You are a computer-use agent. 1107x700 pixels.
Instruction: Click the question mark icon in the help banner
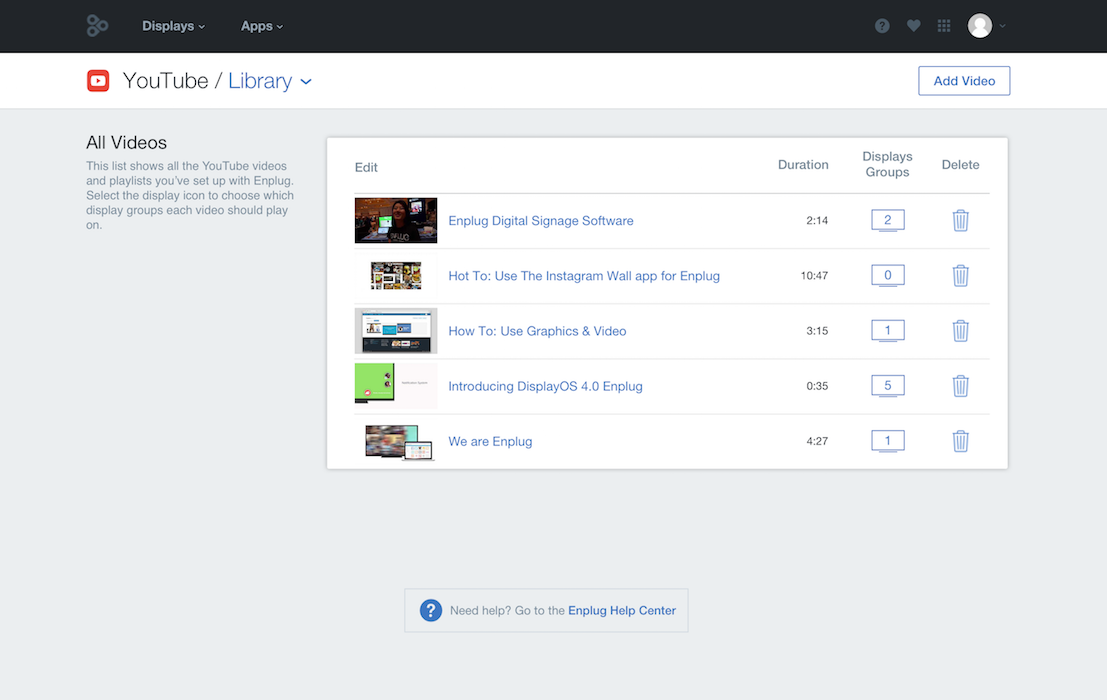click(430, 610)
